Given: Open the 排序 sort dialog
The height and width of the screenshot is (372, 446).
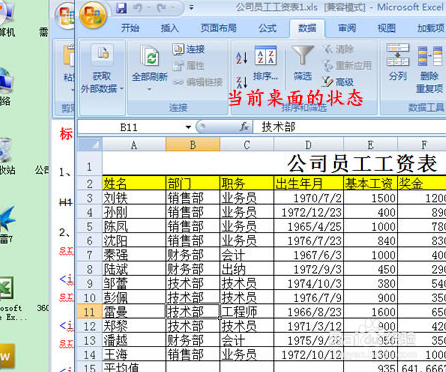Looking at the screenshot, I should point(266,63).
